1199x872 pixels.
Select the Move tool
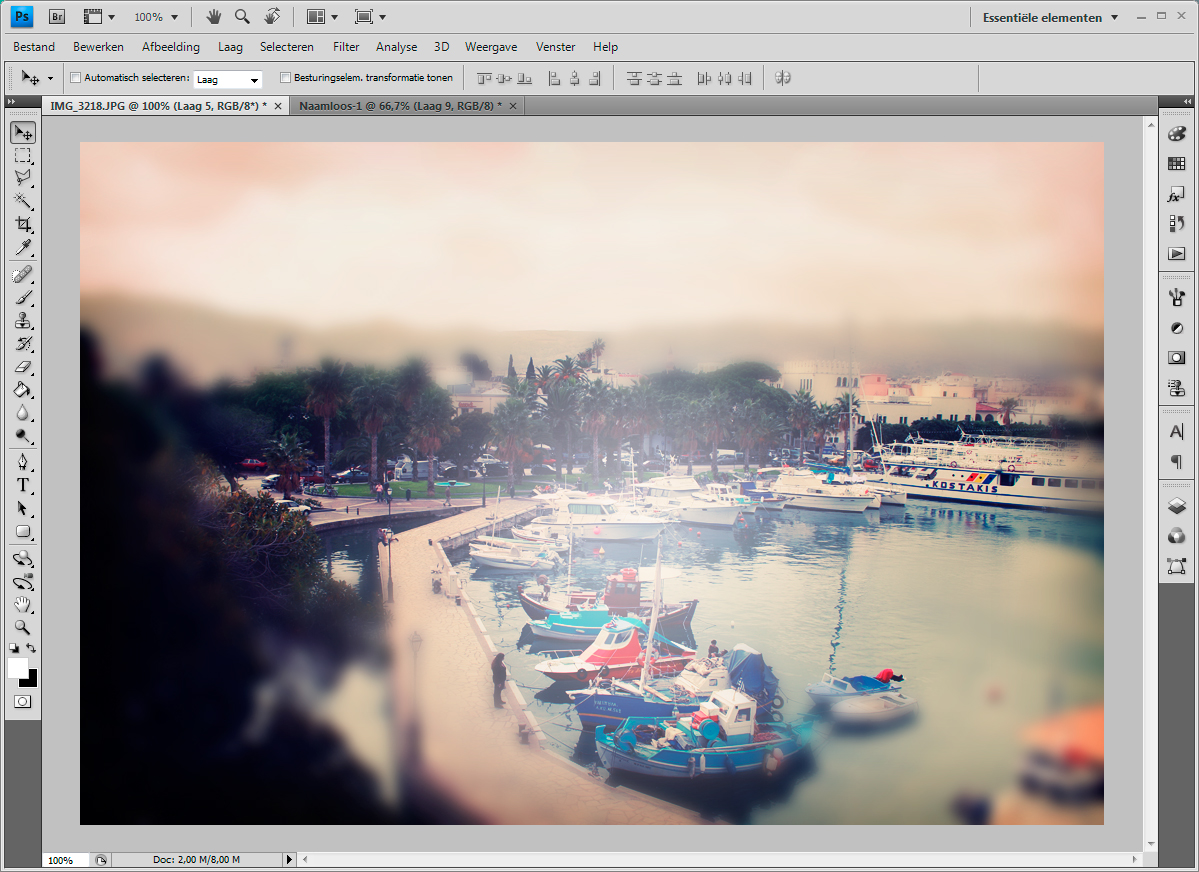point(23,133)
